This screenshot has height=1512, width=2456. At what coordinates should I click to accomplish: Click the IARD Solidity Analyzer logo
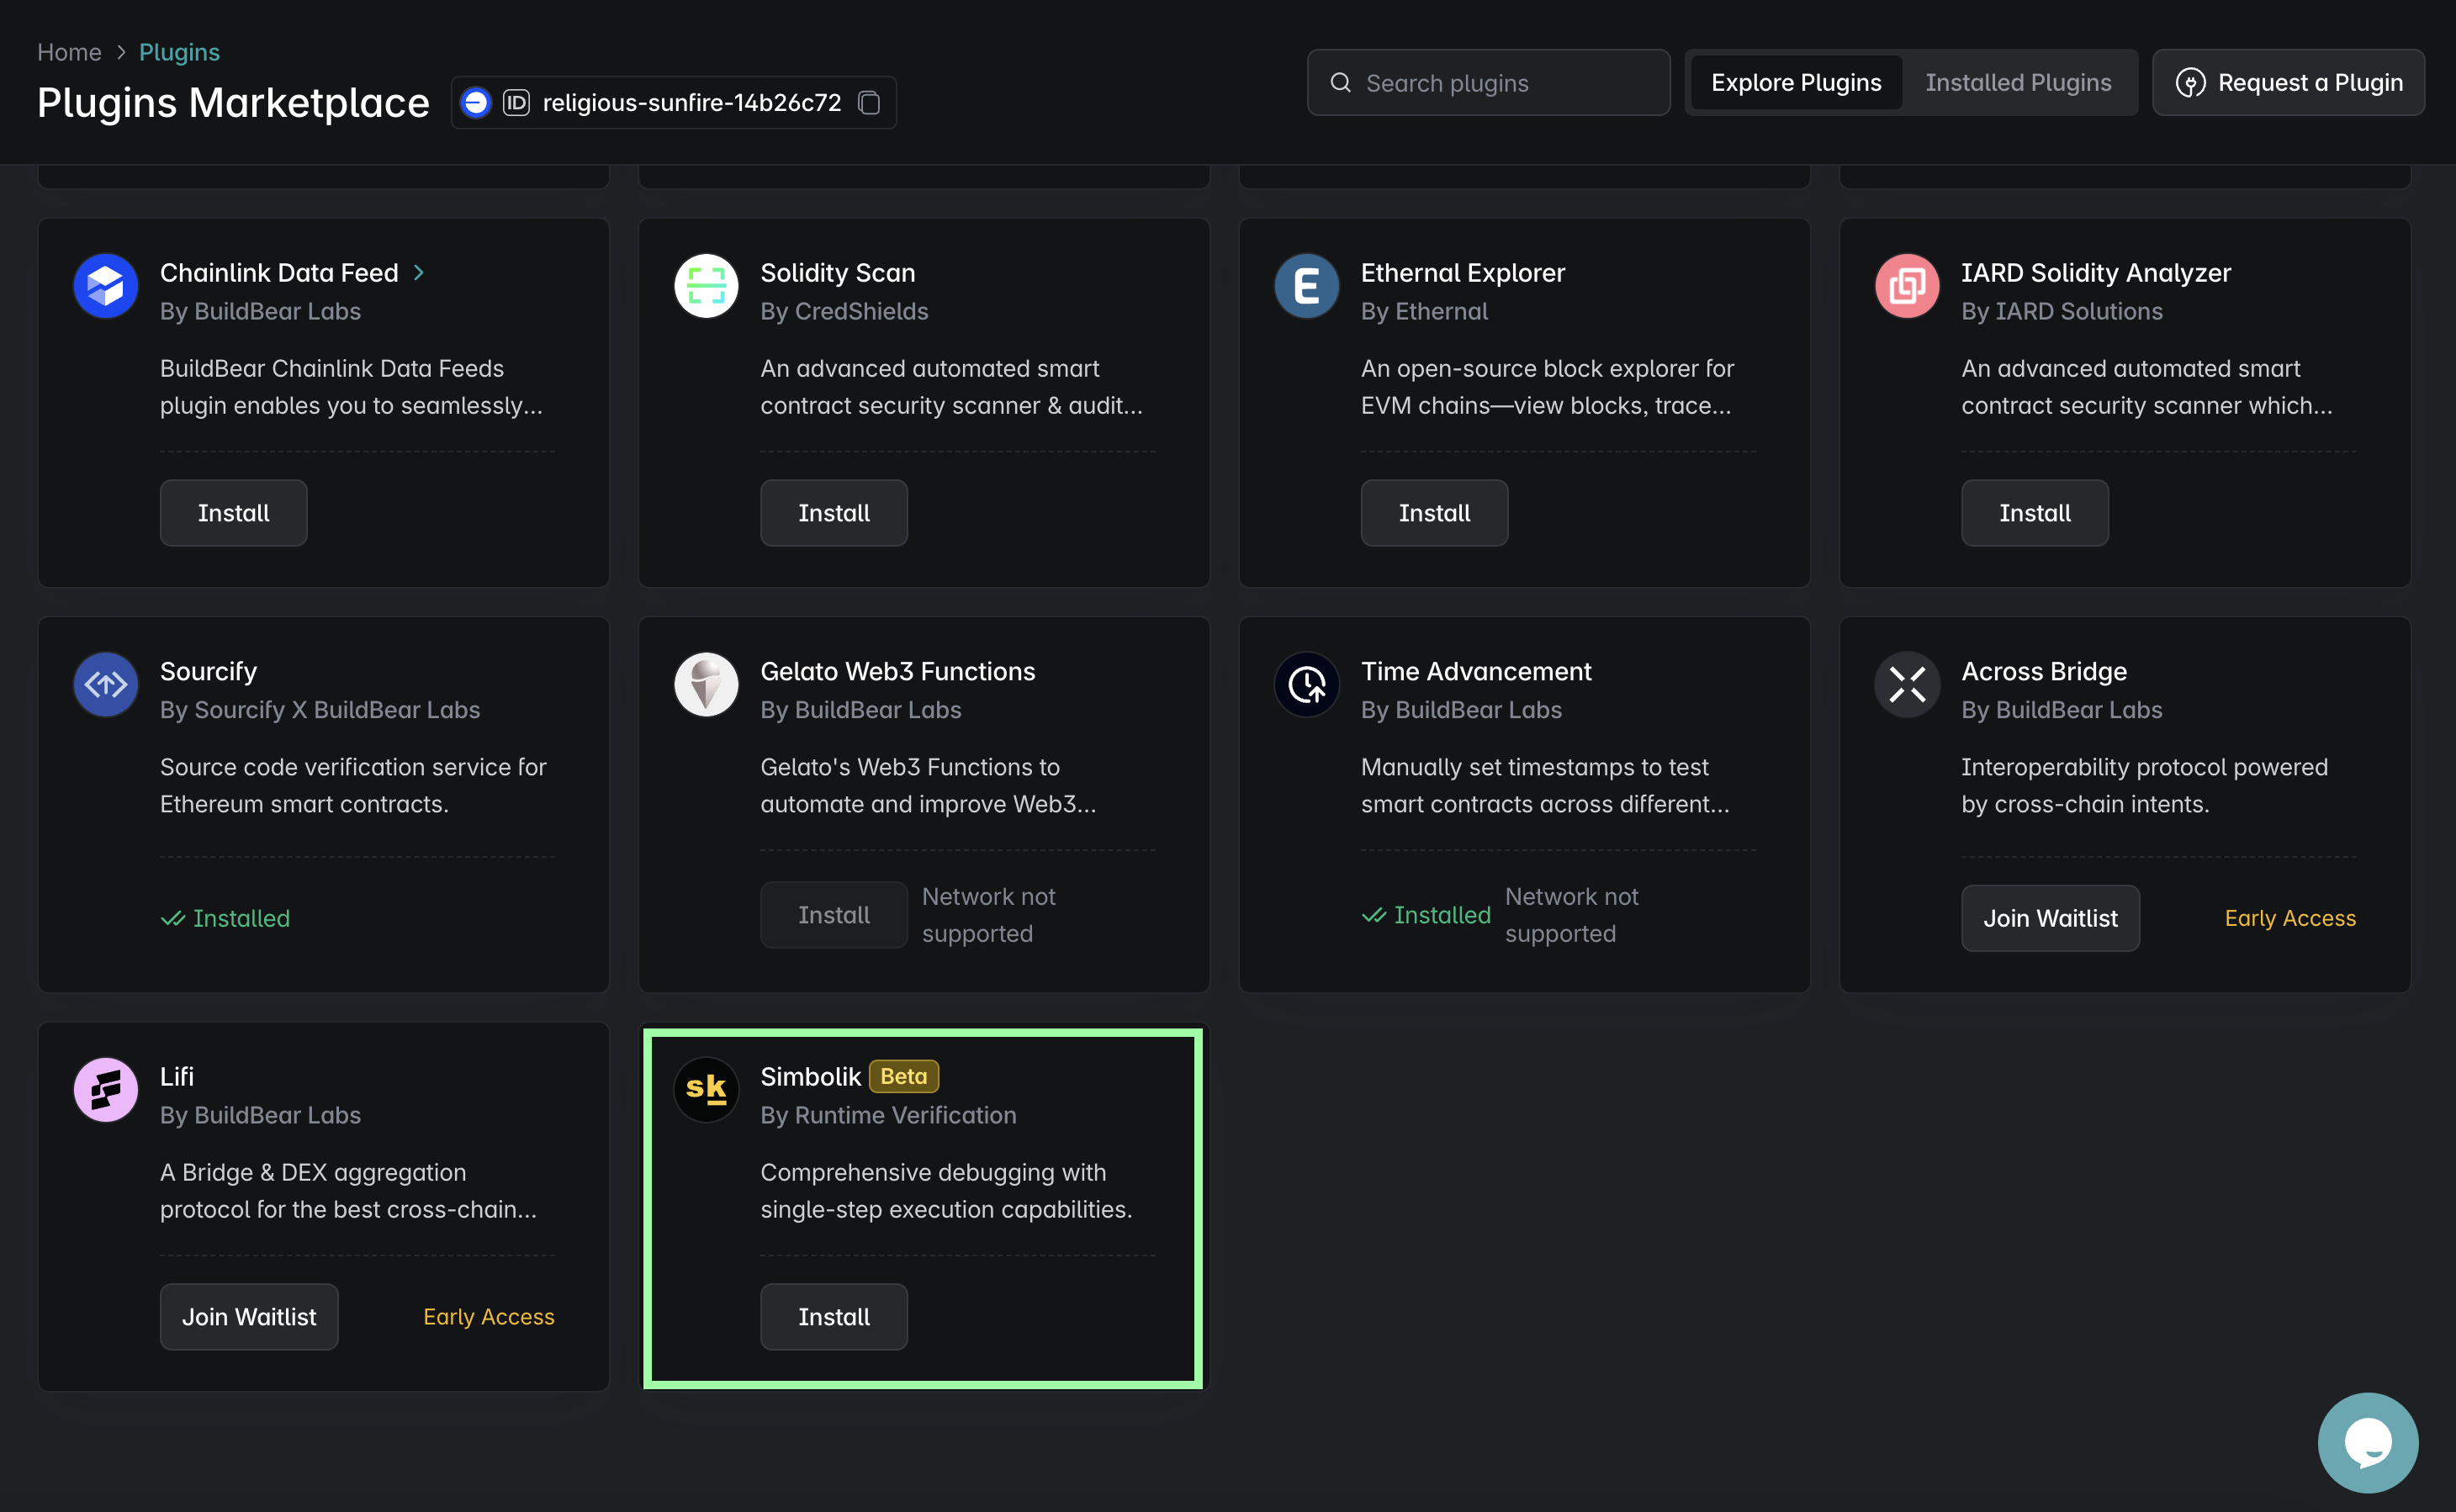coord(1907,286)
